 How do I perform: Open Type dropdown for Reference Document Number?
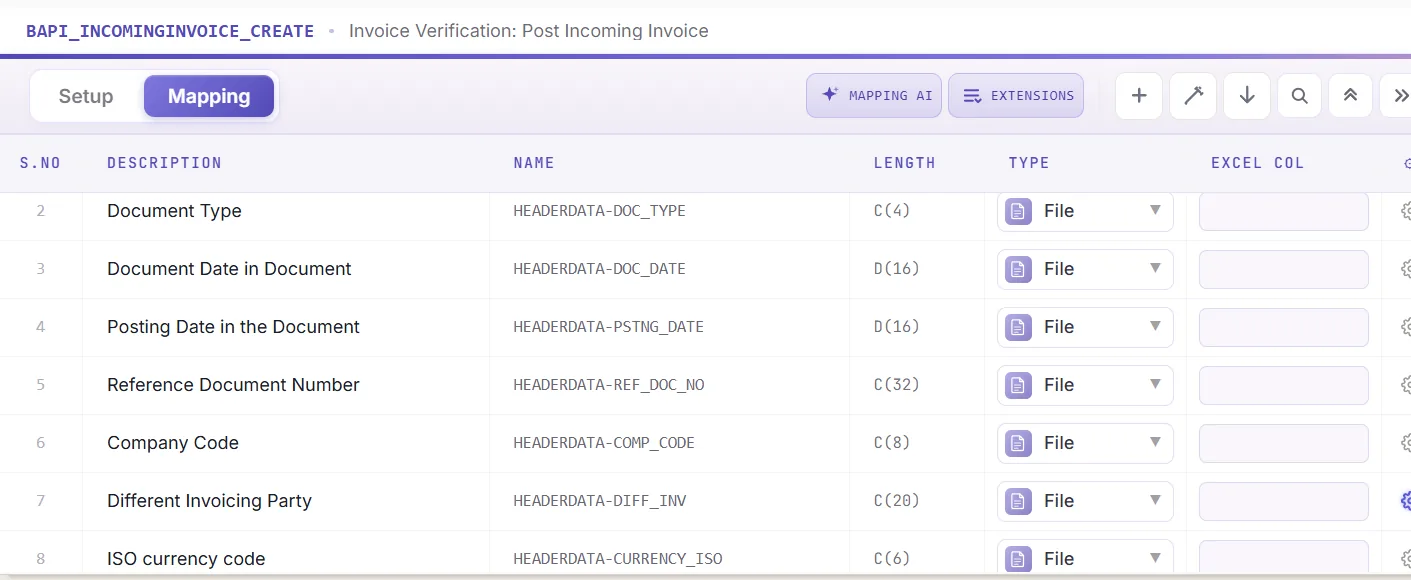1085,385
